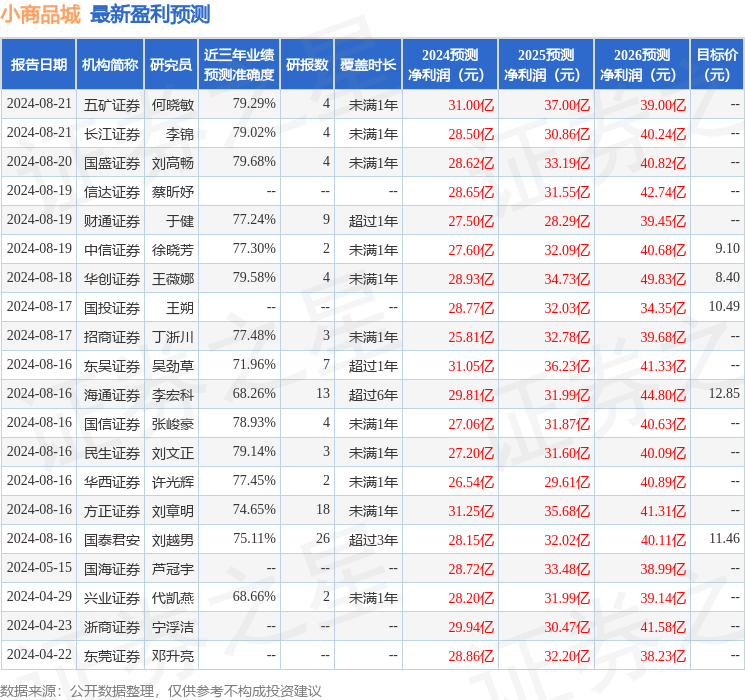This screenshot has height=700, width=745.
Task: Click target price 9.10
Action: (x=727, y=249)
